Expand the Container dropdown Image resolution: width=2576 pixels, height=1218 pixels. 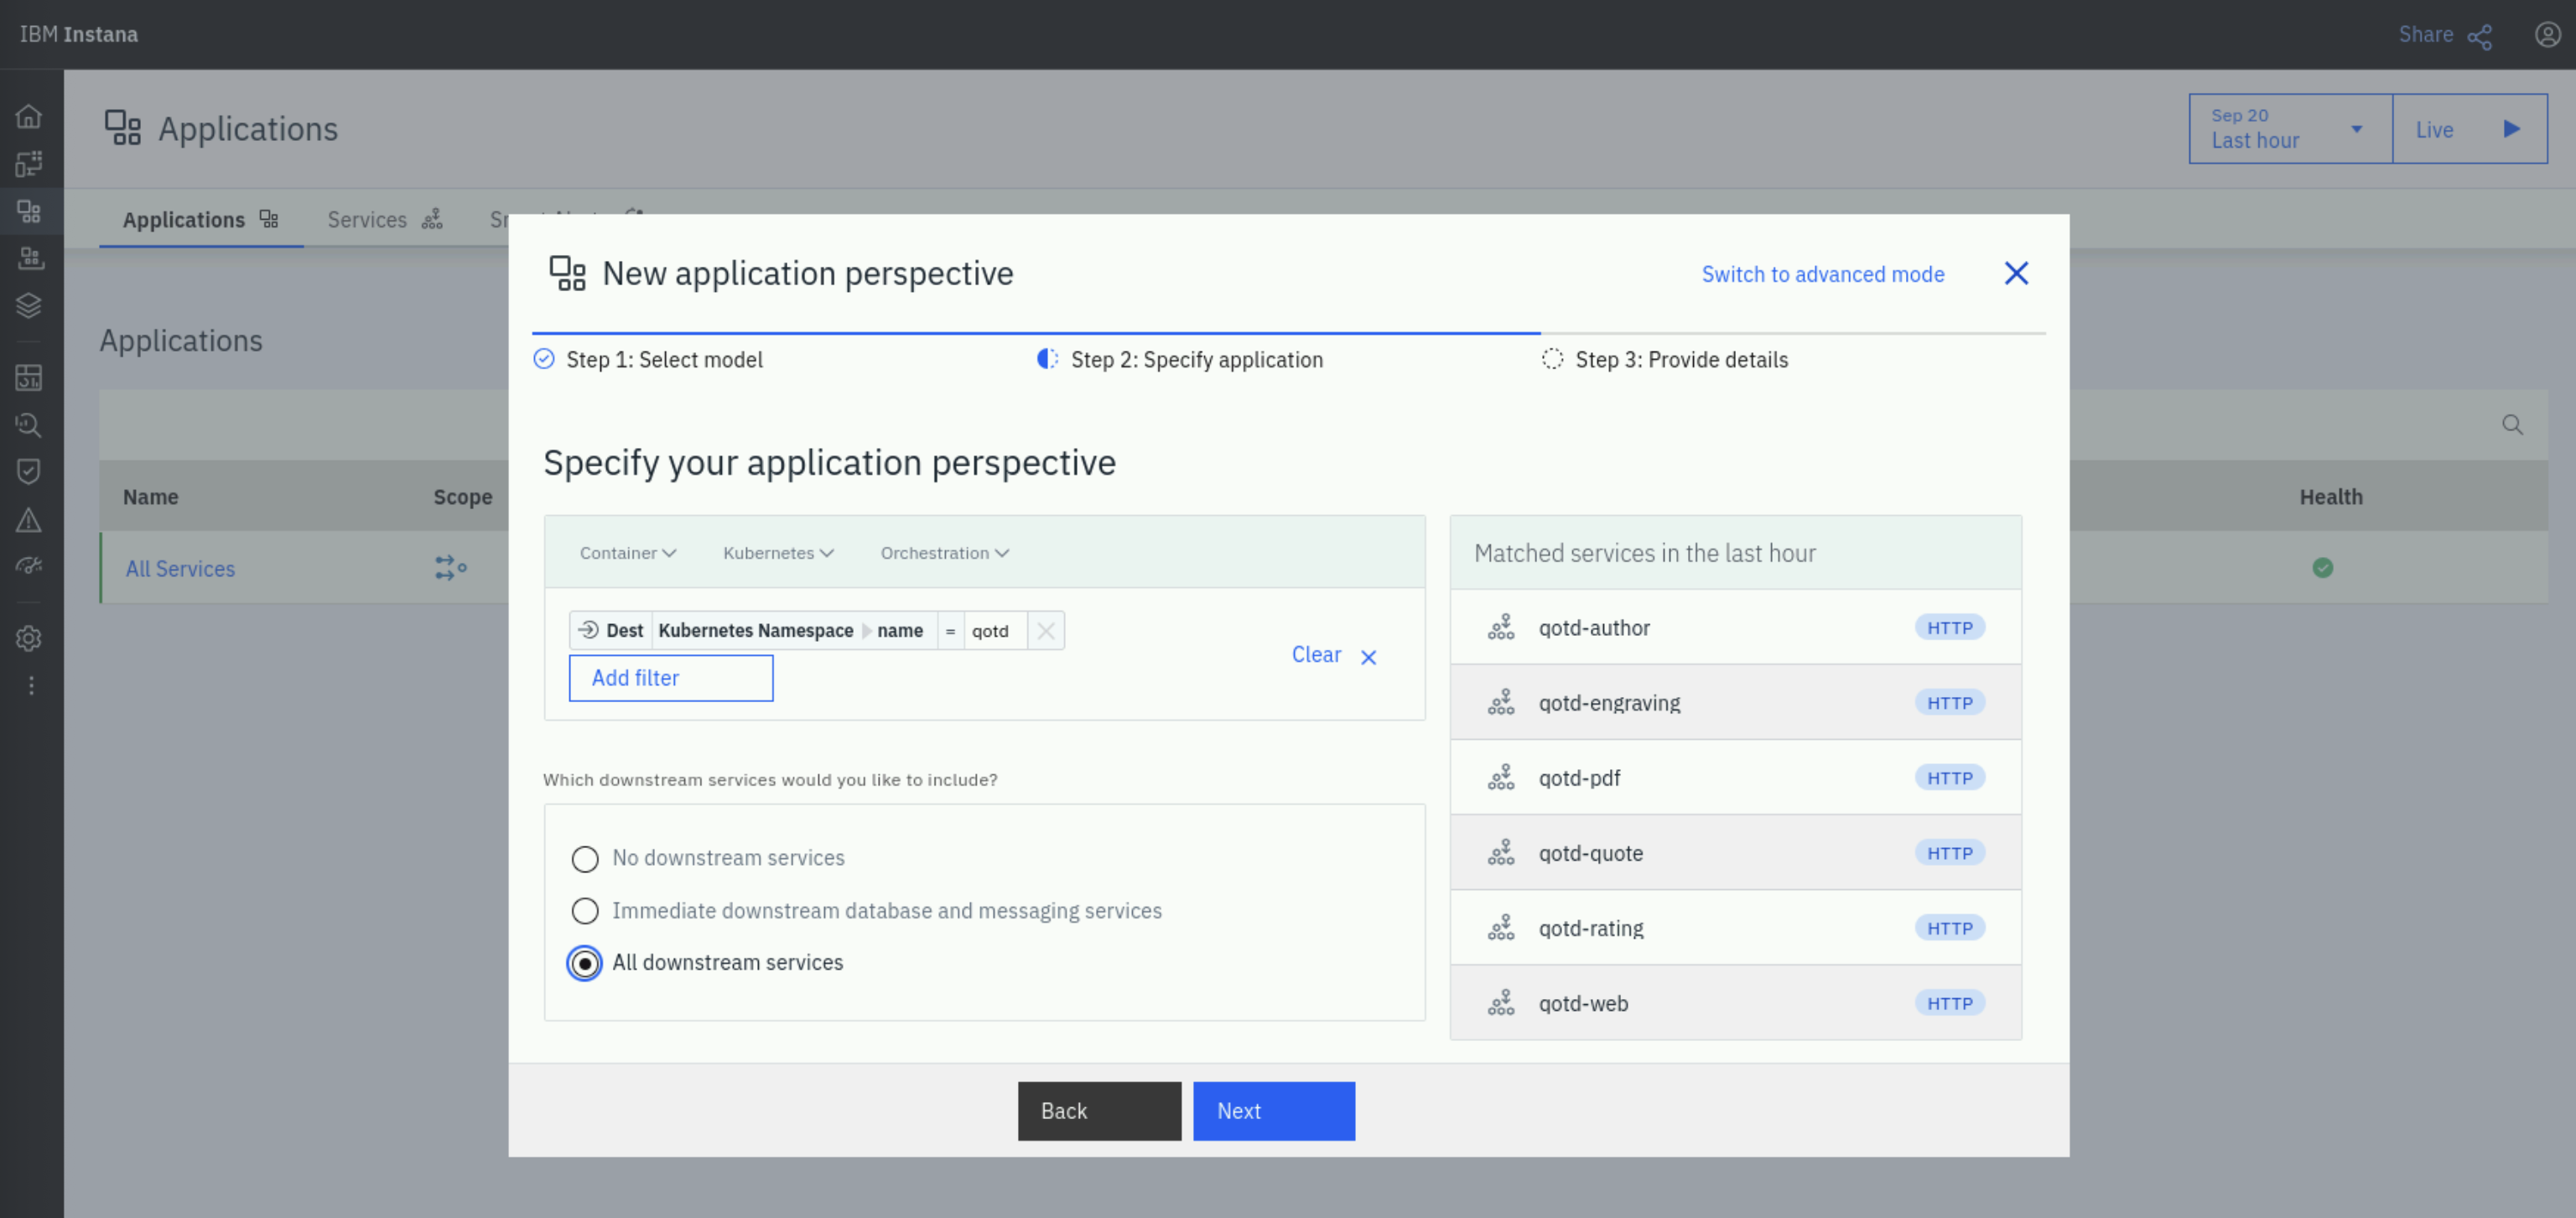point(627,553)
